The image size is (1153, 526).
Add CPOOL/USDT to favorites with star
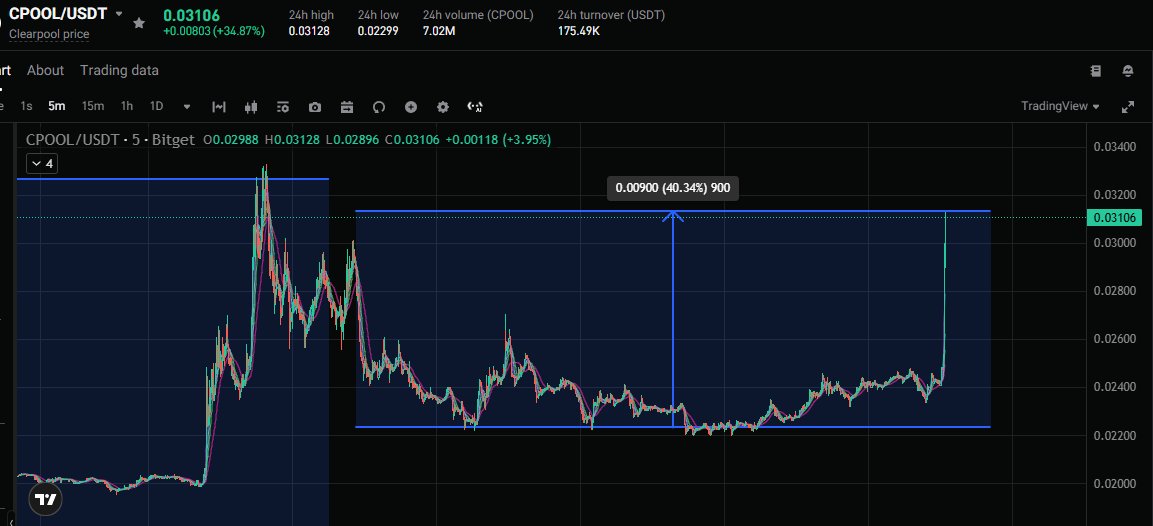[139, 23]
